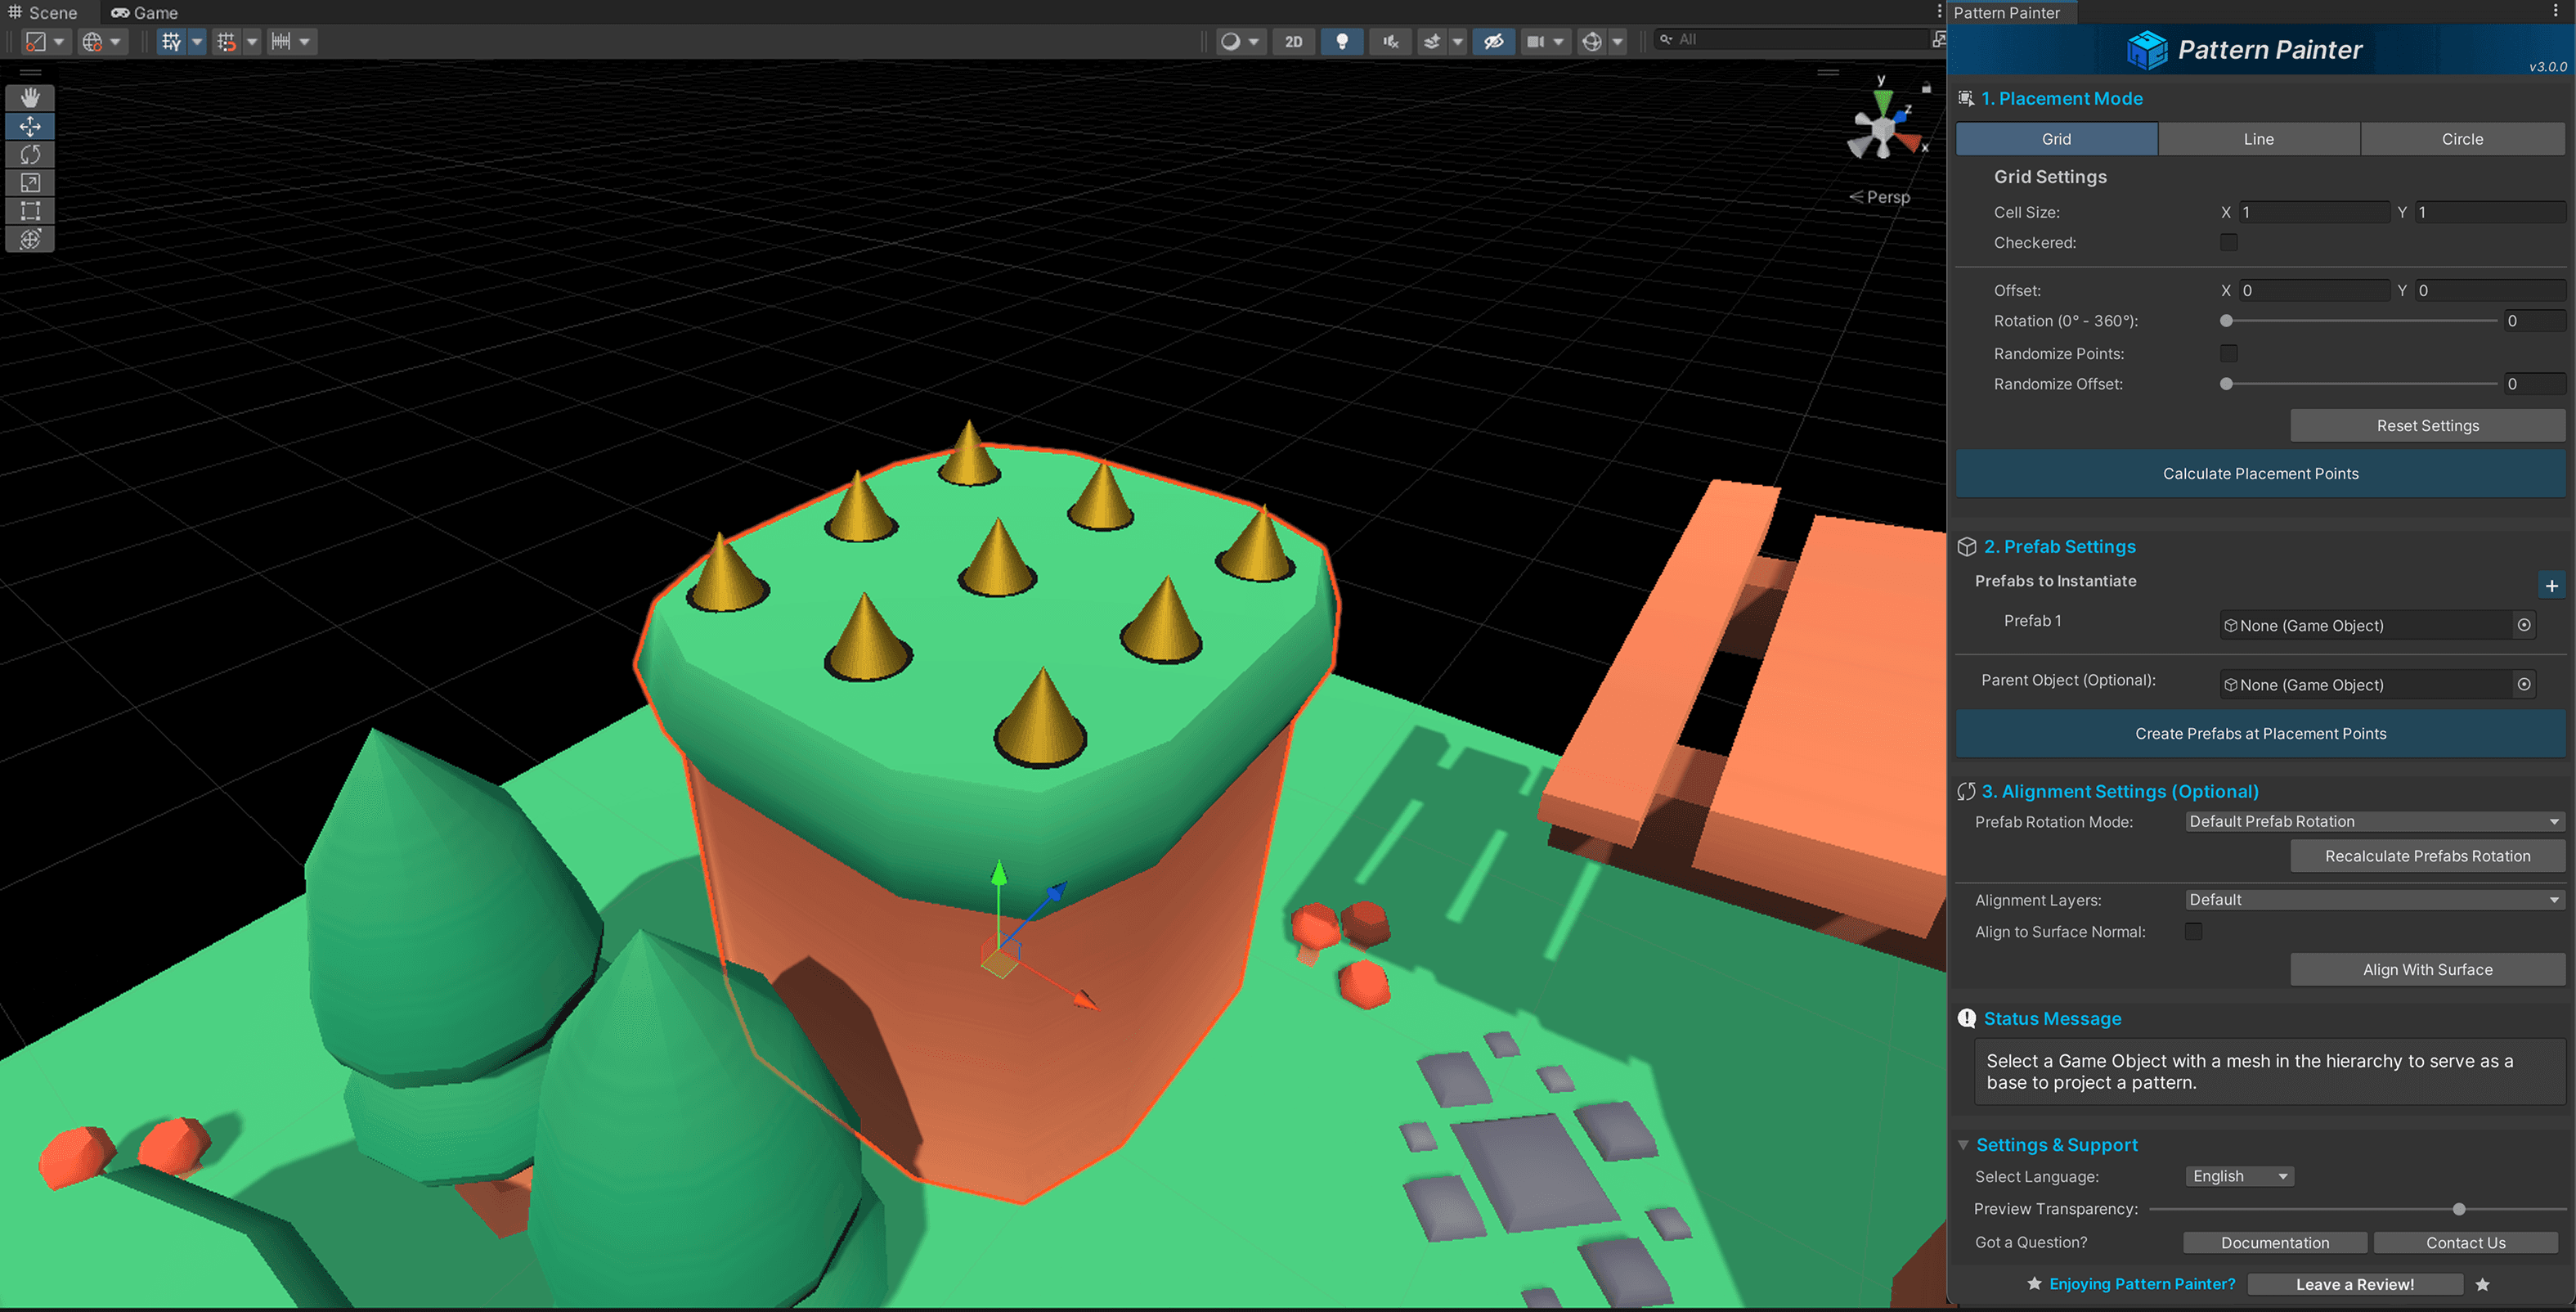Enable Randomize Points checkbox
Image resolution: width=2576 pixels, height=1312 pixels.
tap(2228, 353)
